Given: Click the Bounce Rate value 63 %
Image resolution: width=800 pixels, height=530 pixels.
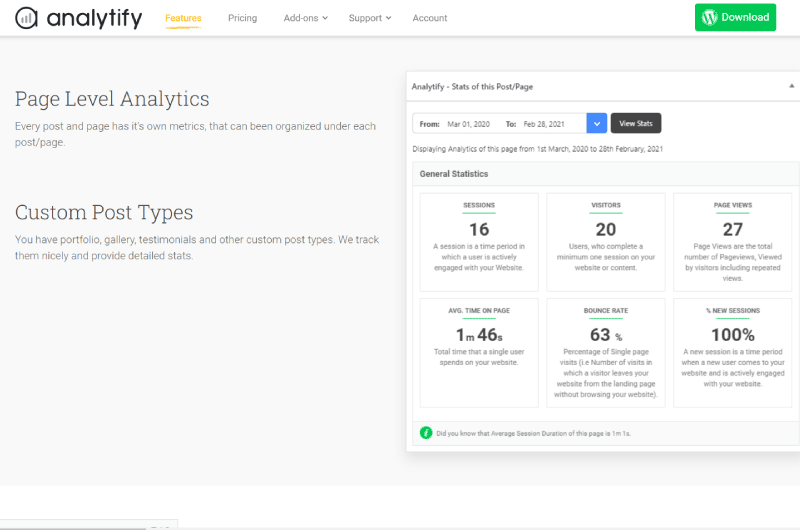Looking at the screenshot, I should (x=606, y=335).
